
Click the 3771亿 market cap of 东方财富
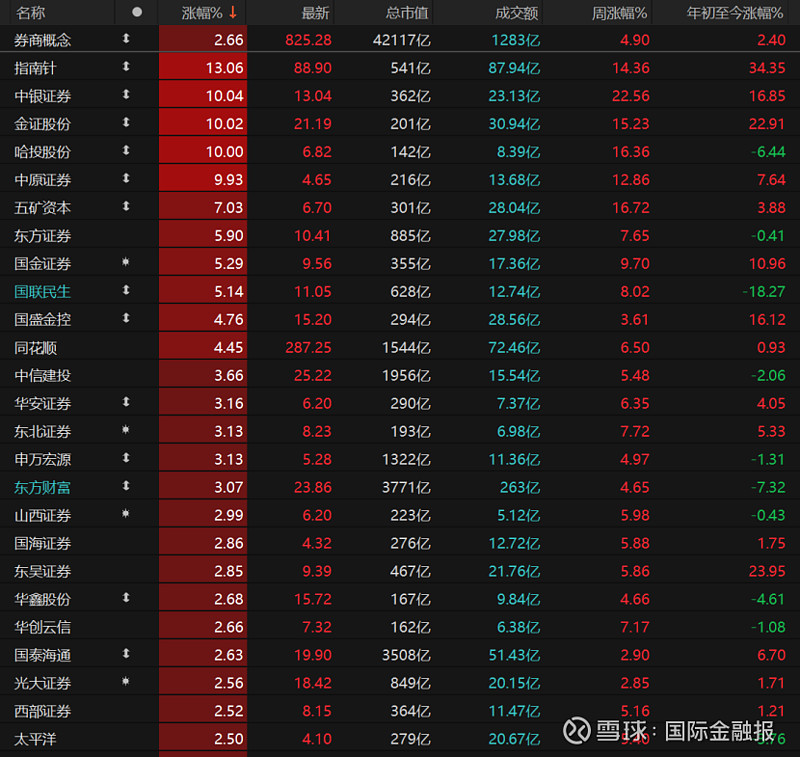click(x=407, y=487)
